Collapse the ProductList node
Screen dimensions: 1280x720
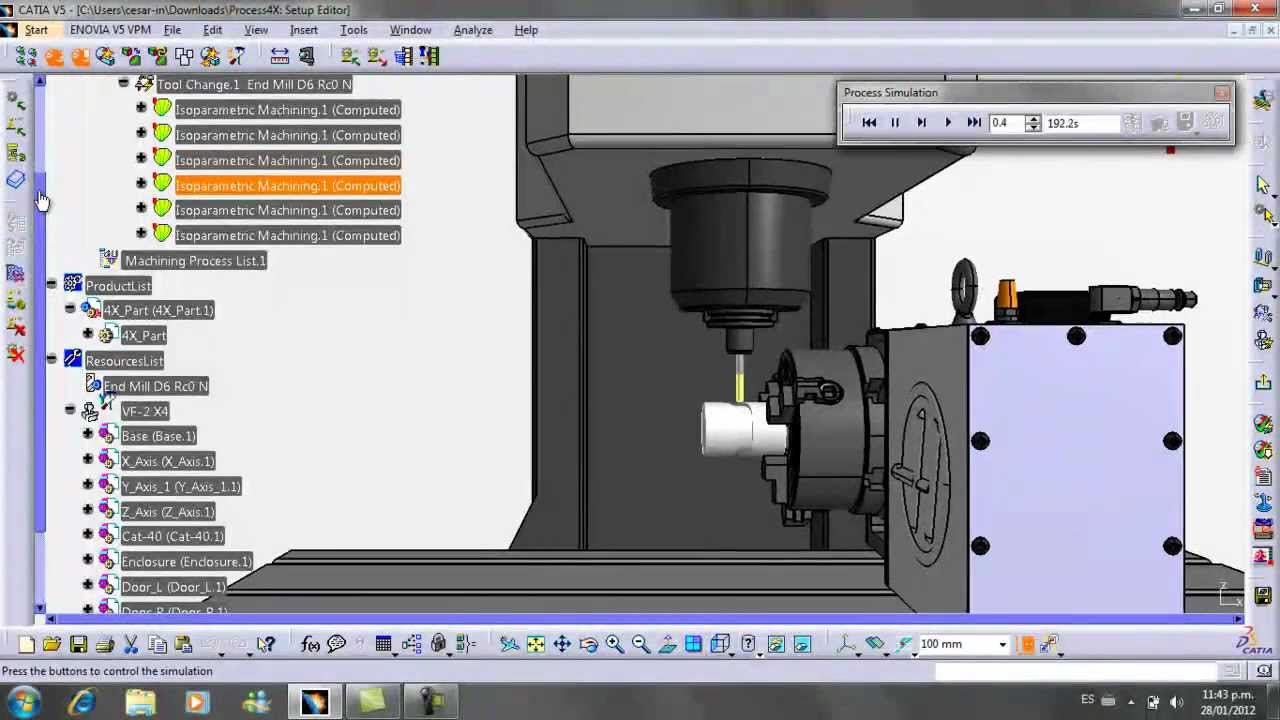point(51,284)
